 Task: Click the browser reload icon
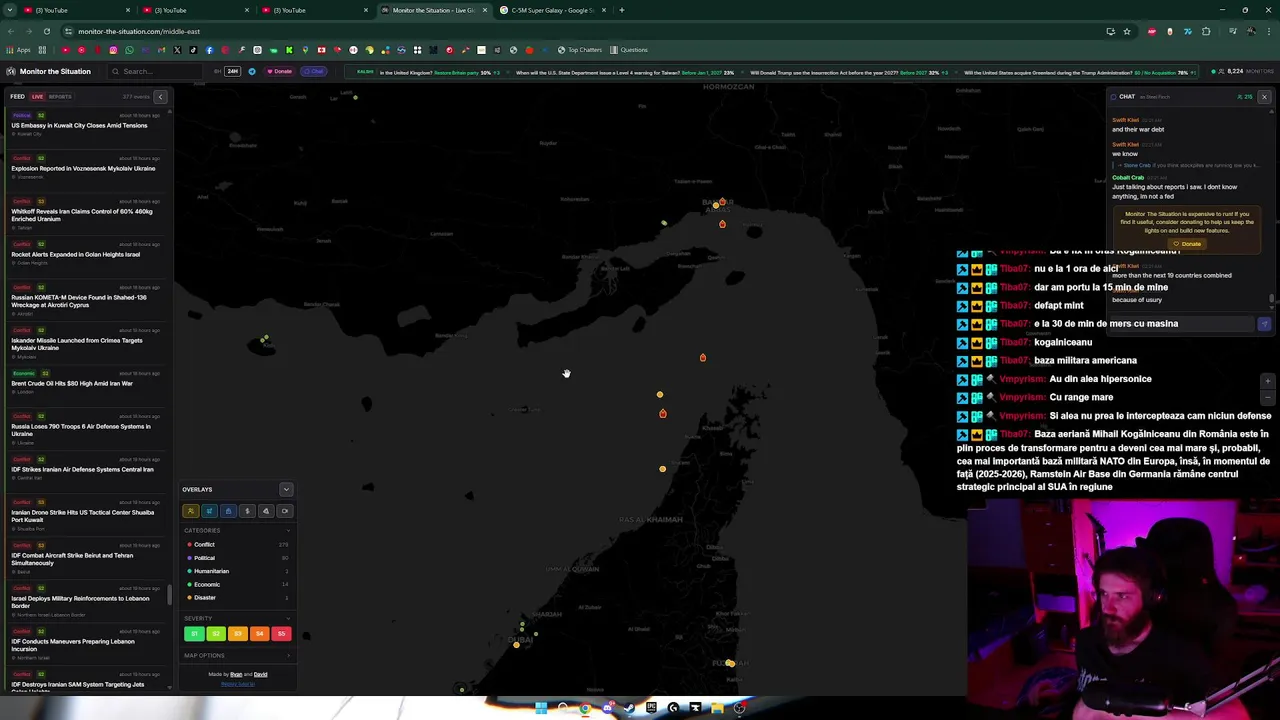point(46,31)
